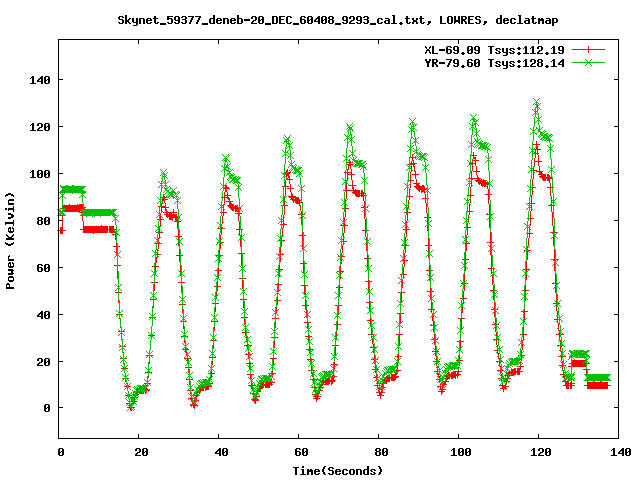
Task: Click the x-axis tick label 80
Action: (x=381, y=452)
